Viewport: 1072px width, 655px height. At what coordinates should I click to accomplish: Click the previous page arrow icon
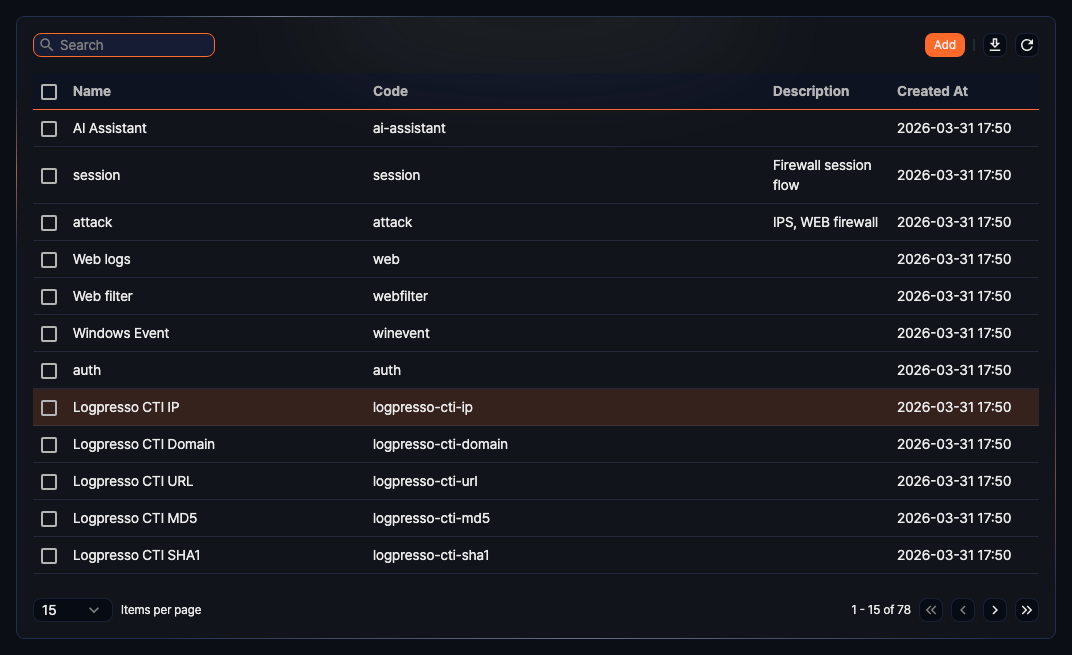coord(962,609)
